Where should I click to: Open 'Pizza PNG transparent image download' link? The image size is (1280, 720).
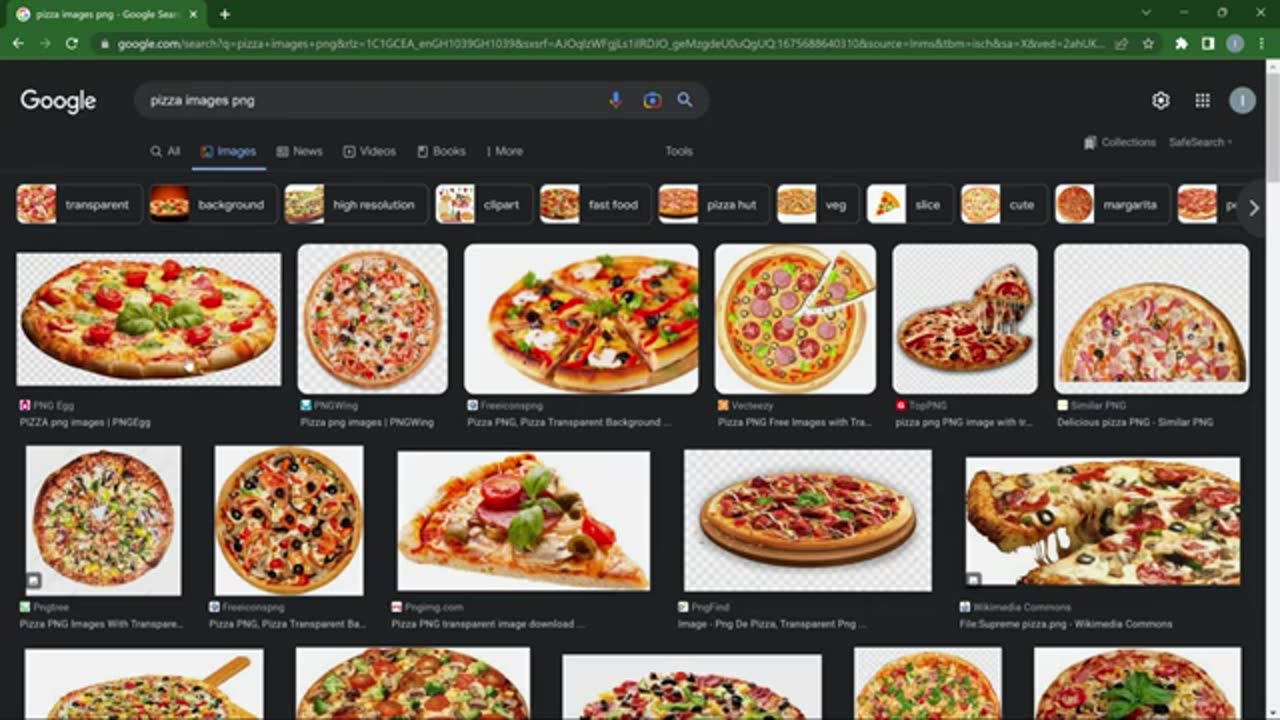coord(487,624)
